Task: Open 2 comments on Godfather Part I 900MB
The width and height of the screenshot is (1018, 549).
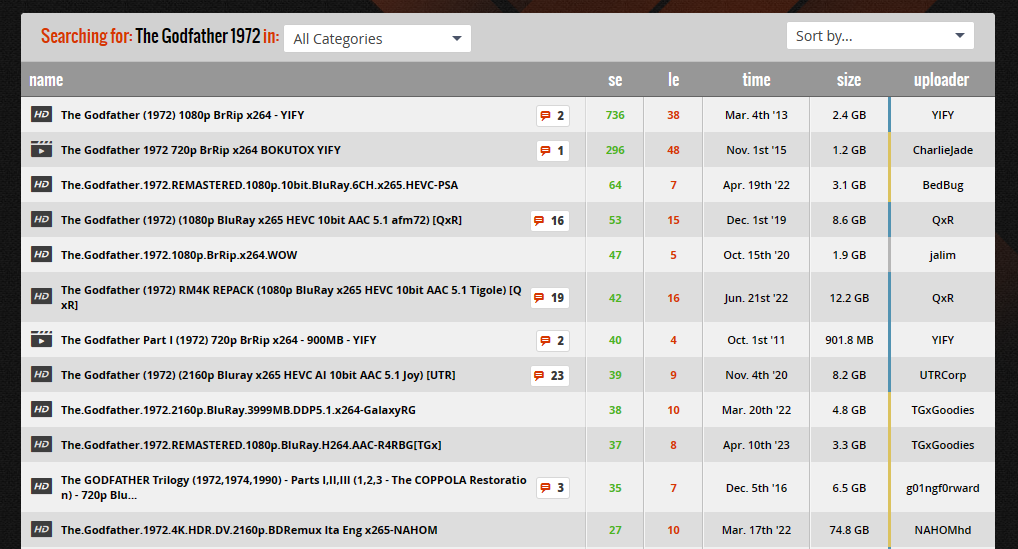Action: [552, 341]
